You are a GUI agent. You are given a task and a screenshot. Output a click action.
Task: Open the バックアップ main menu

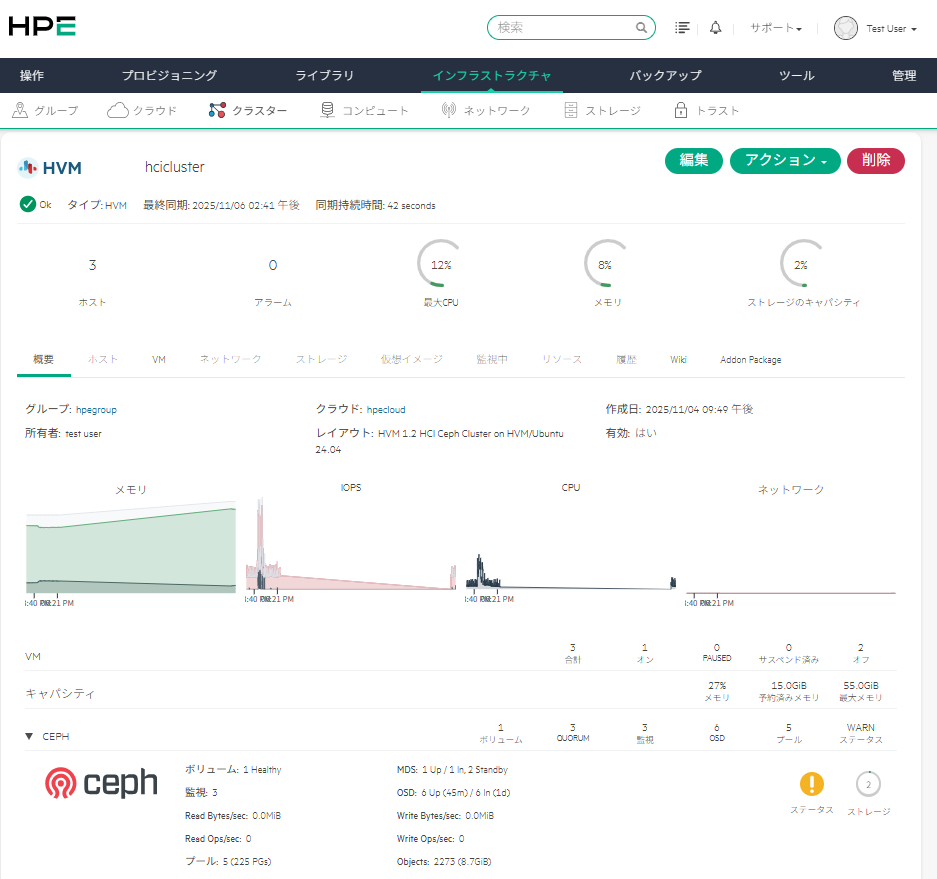pos(665,75)
